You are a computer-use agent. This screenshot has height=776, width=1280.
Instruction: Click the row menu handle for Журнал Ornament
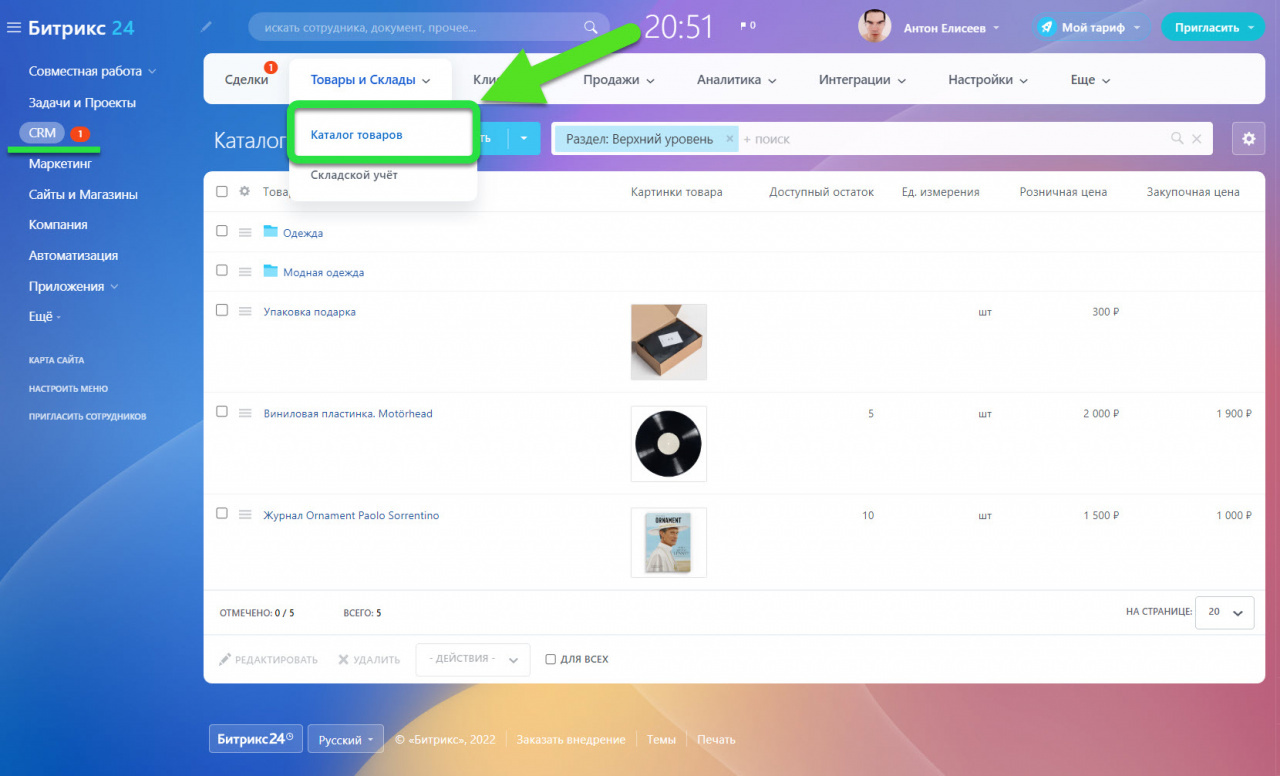[244, 515]
